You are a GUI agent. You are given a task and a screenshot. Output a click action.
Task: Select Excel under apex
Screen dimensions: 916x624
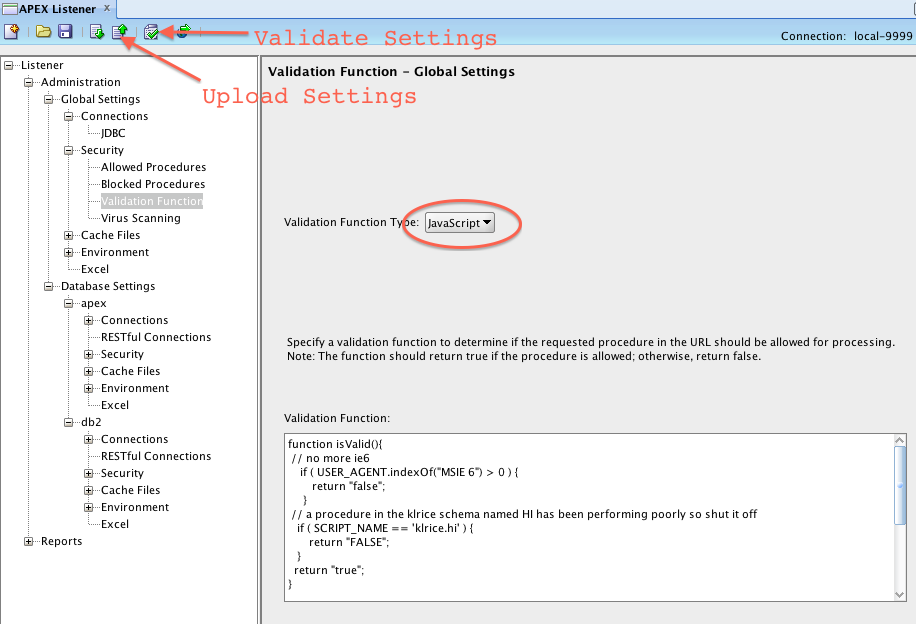click(114, 405)
